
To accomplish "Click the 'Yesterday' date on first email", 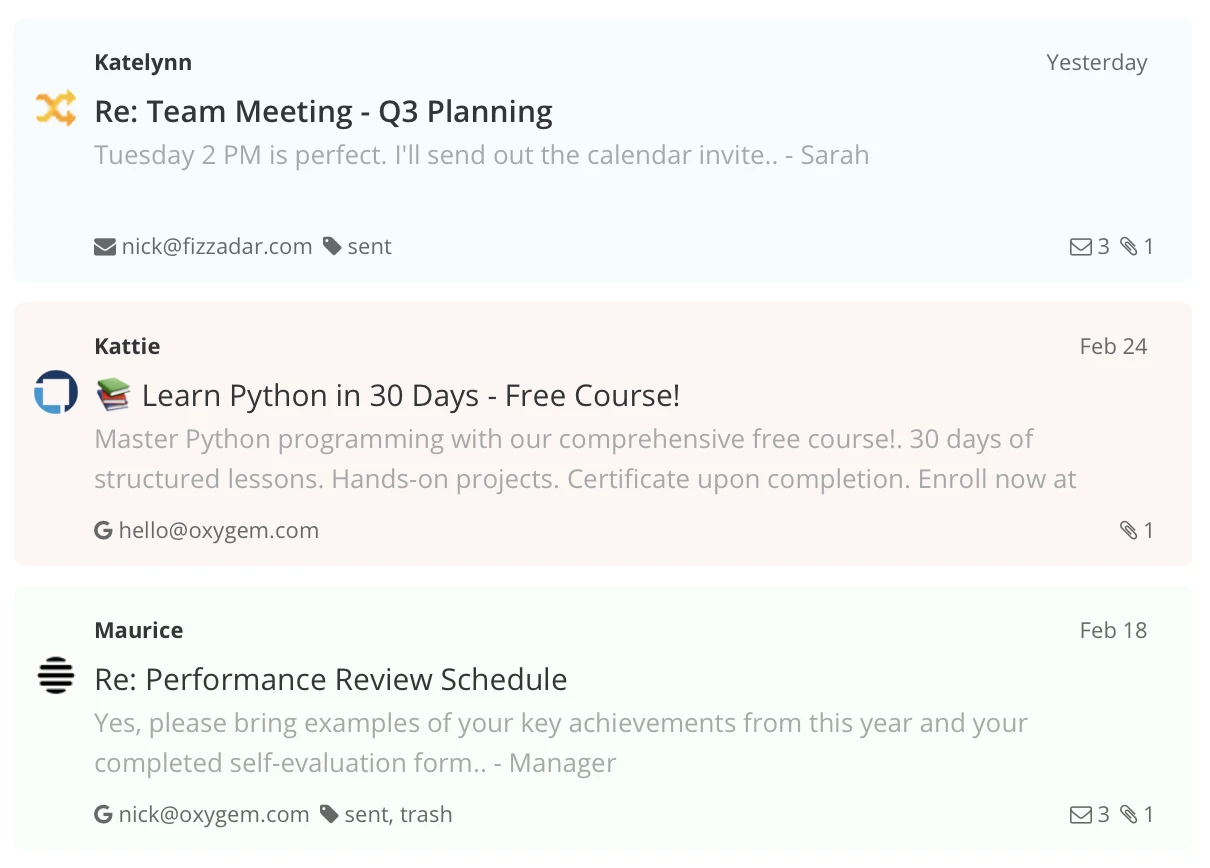I will 1096,62.
